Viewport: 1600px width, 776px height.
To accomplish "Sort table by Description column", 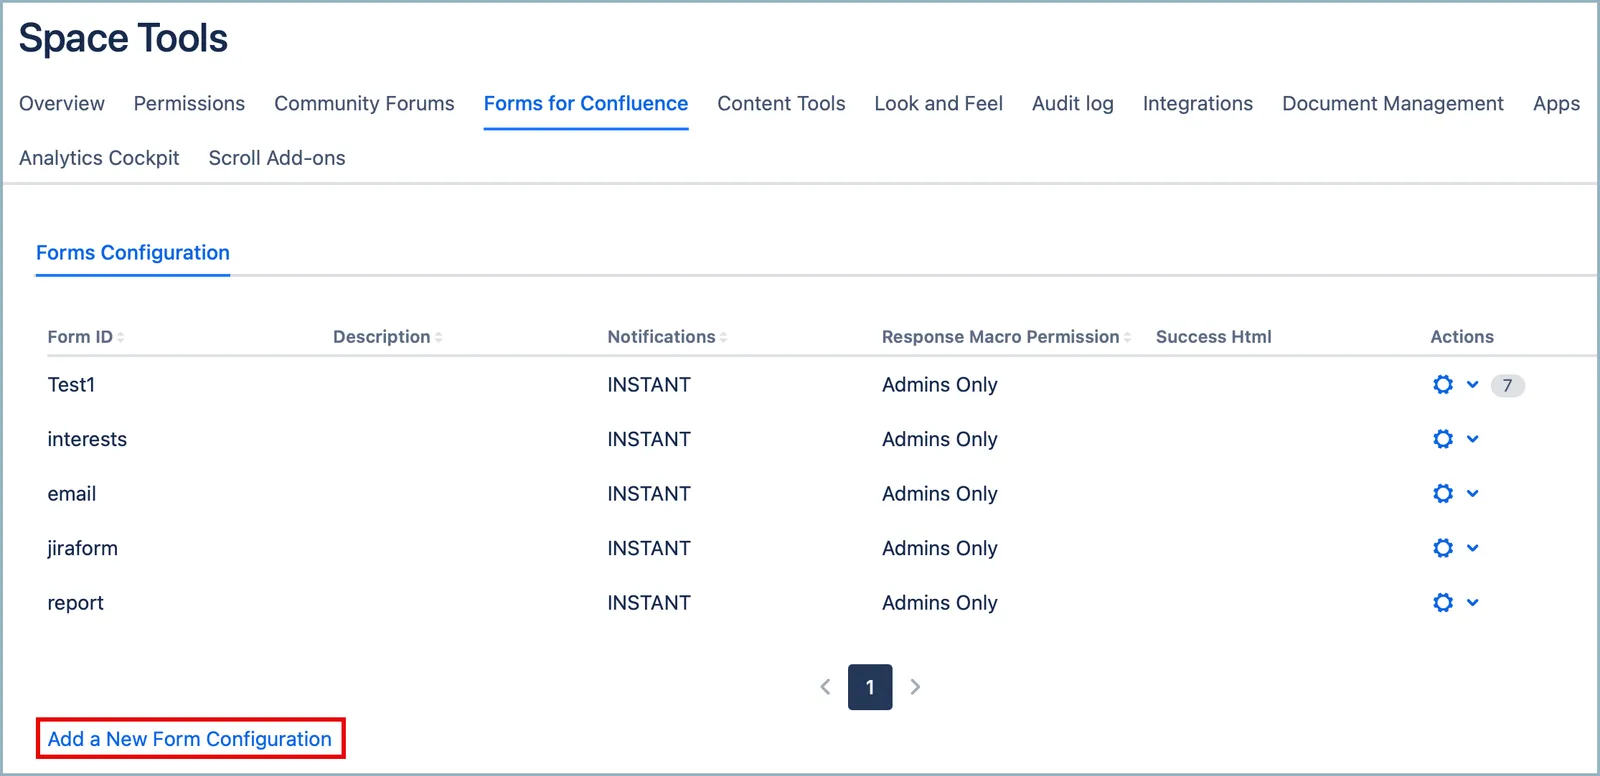I will (x=388, y=337).
